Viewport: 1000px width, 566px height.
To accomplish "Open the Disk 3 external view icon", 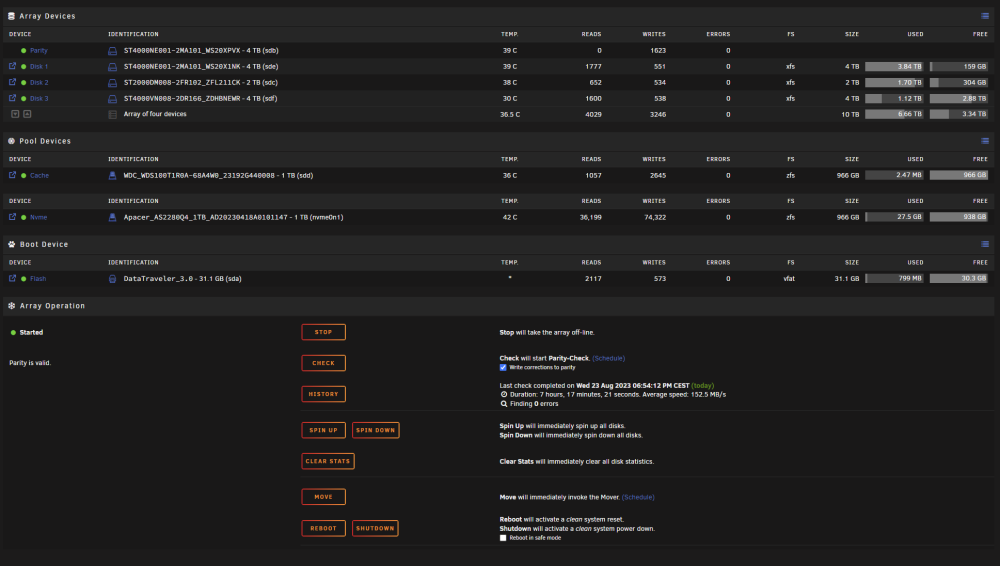I will [x=12, y=98].
